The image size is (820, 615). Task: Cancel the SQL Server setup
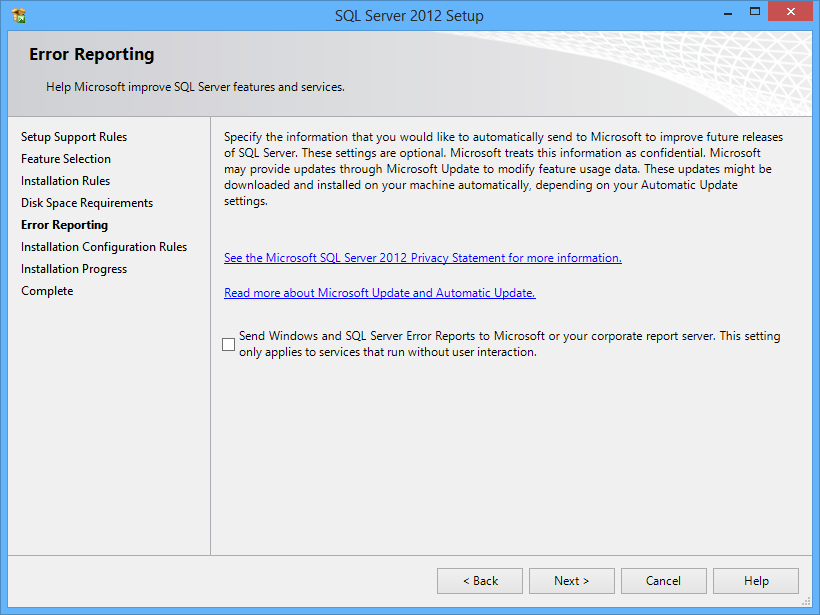tap(664, 581)
